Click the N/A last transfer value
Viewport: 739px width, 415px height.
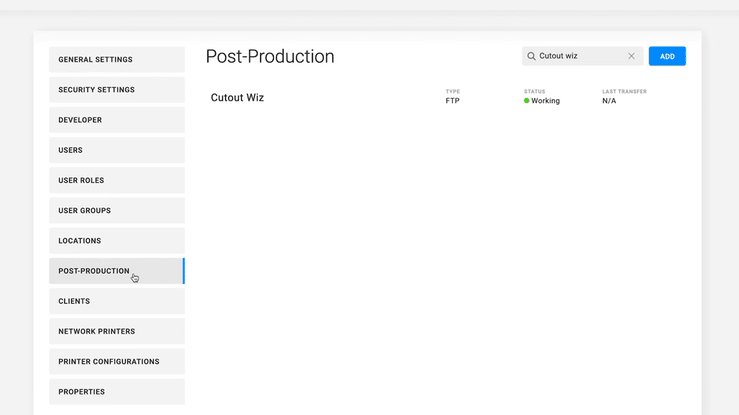(609, 101)
